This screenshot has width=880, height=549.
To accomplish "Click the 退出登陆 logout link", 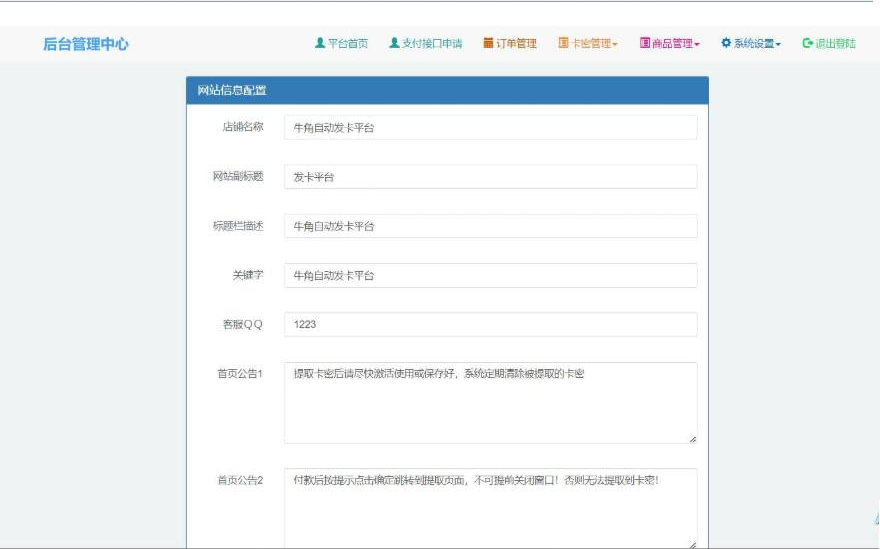I will coord(835,43).
